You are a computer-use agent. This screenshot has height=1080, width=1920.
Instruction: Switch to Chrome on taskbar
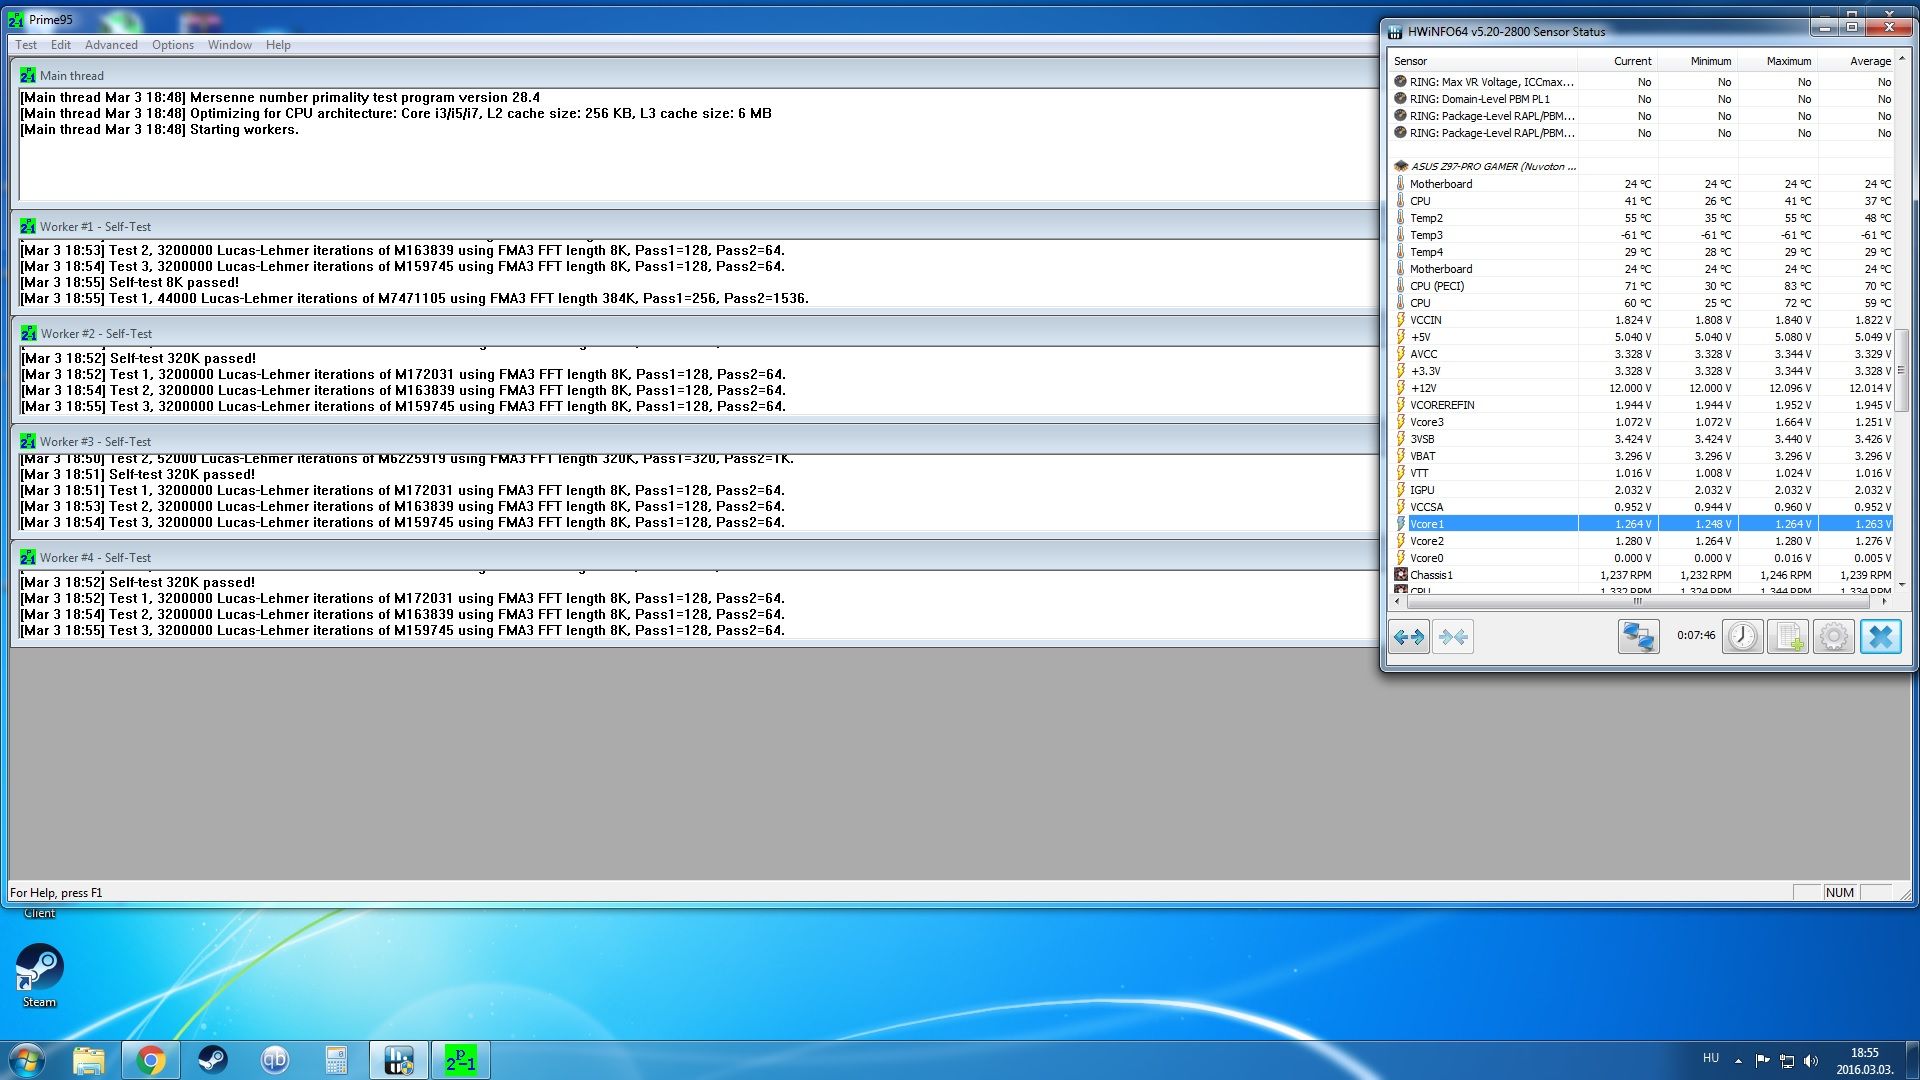pos(151,1060)
